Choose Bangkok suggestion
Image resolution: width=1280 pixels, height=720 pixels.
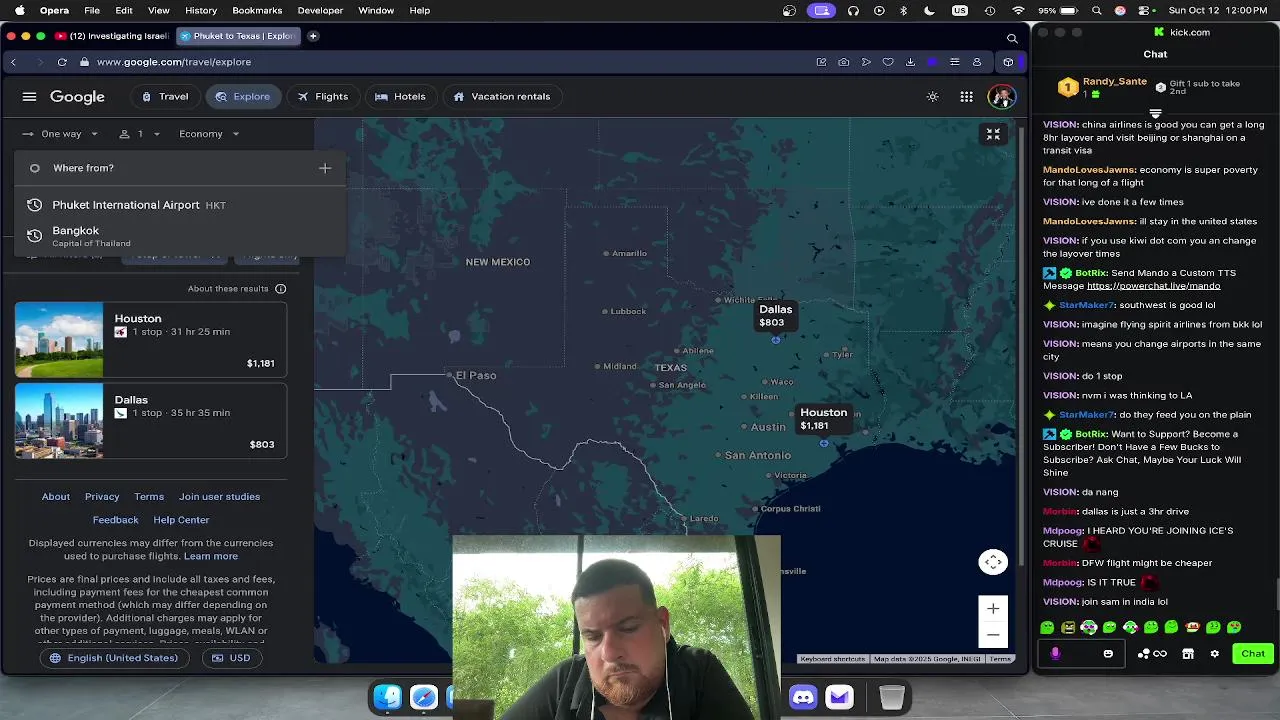tap(180, 236)
